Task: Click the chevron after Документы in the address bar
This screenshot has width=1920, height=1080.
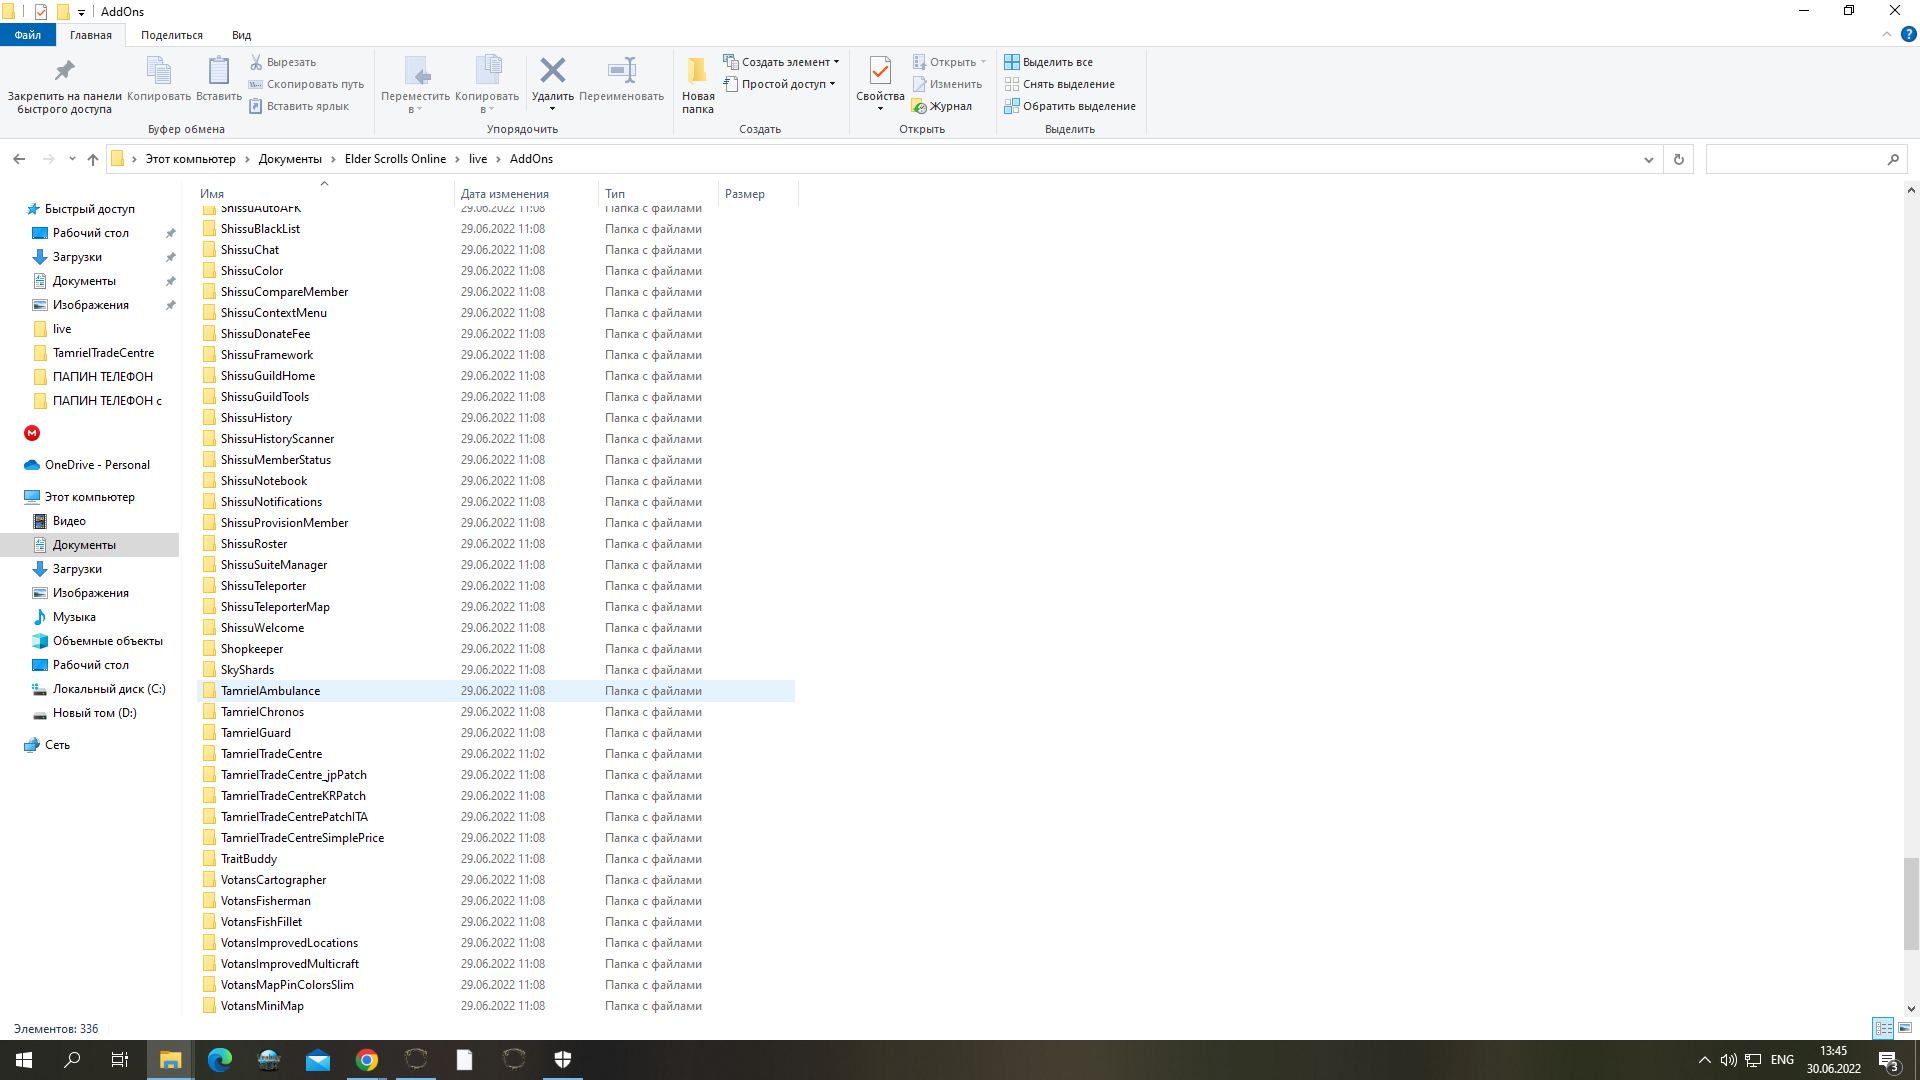Action: (x=333, y=159)
